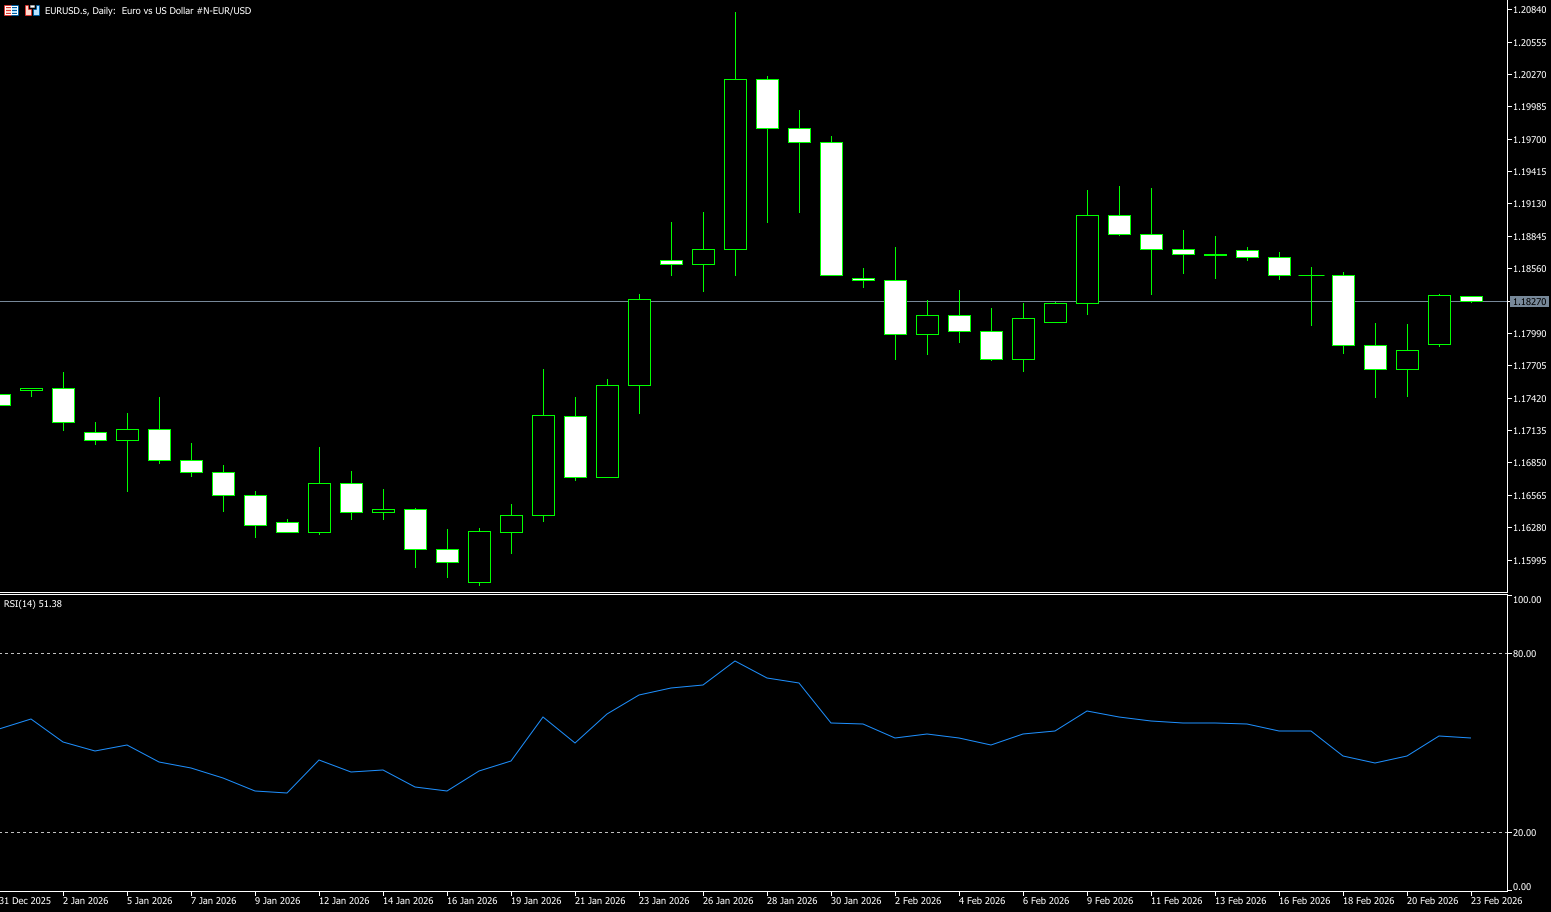Click the divider between chart and RSI panel
Image resolution: width=1551 pixels, height=912 pixels.
(750, 594)
